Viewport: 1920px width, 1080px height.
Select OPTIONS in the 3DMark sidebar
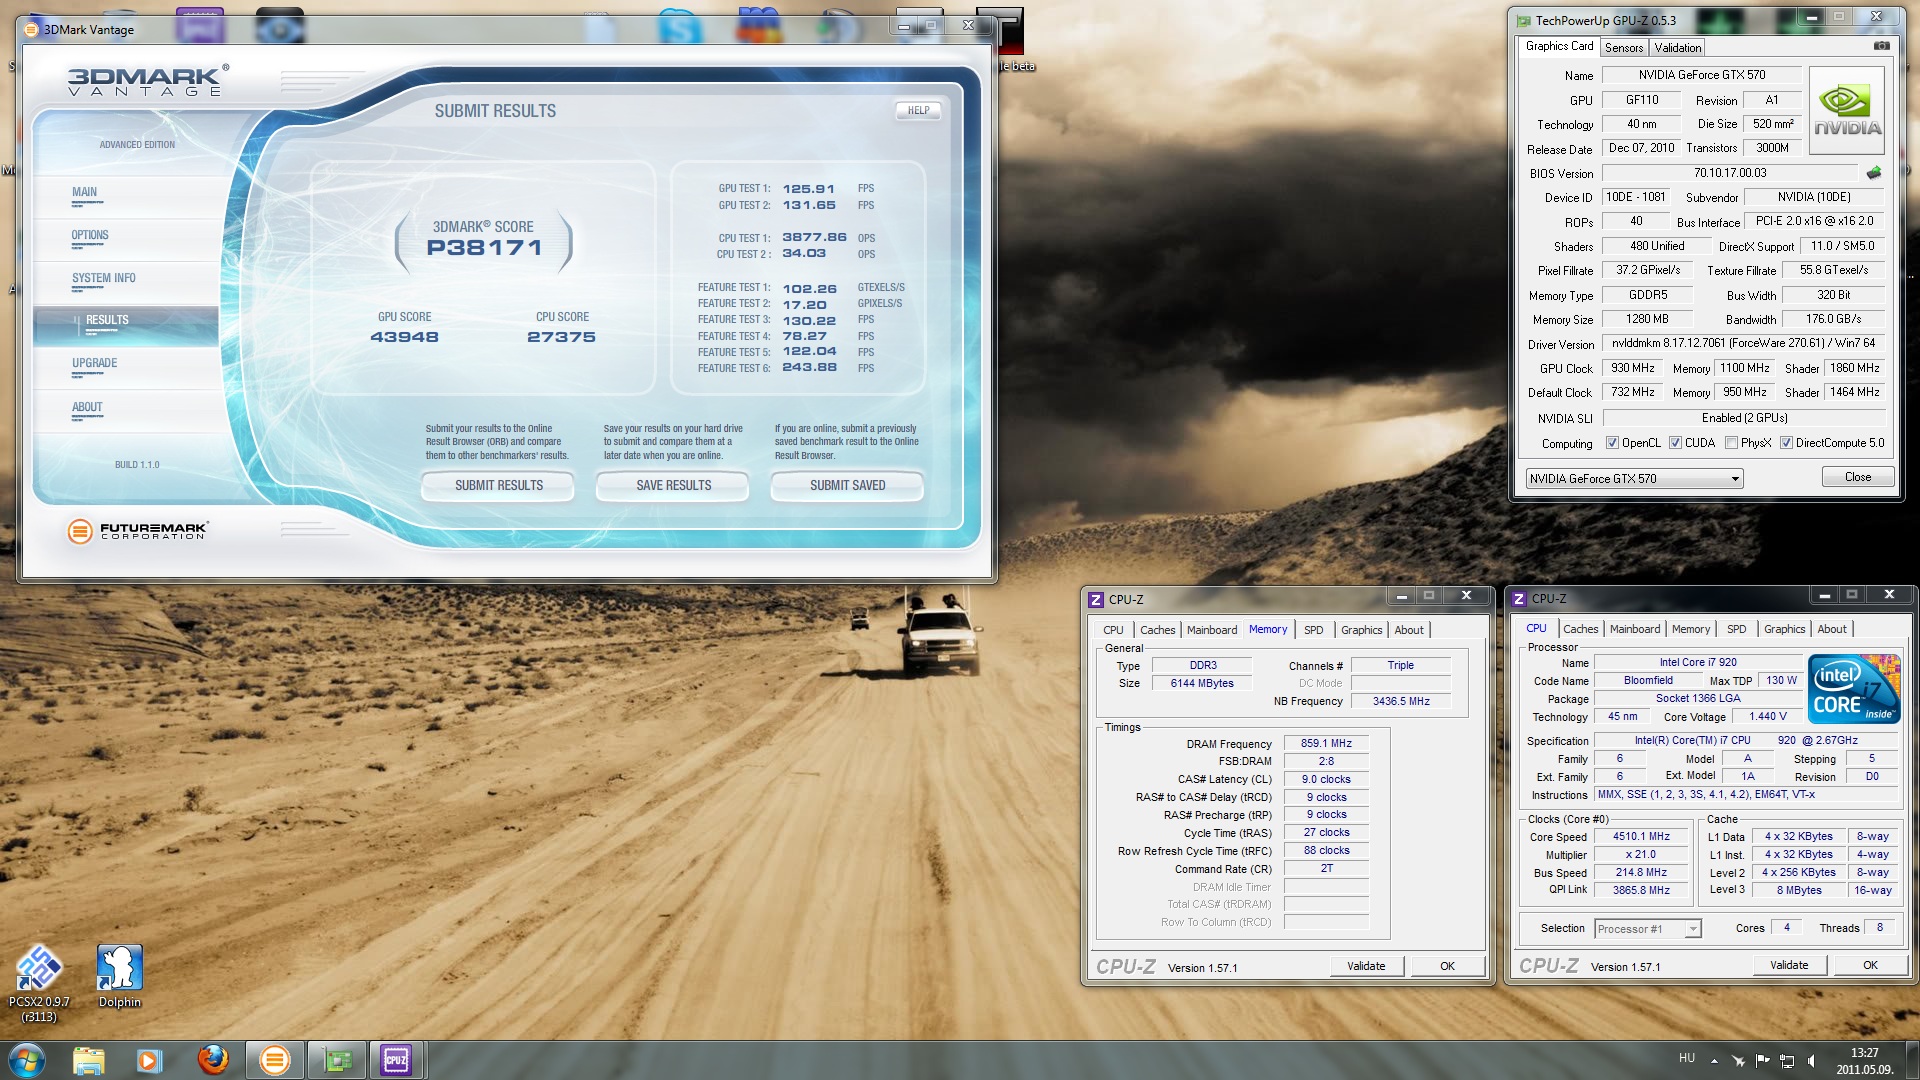(x=90, y=236)
